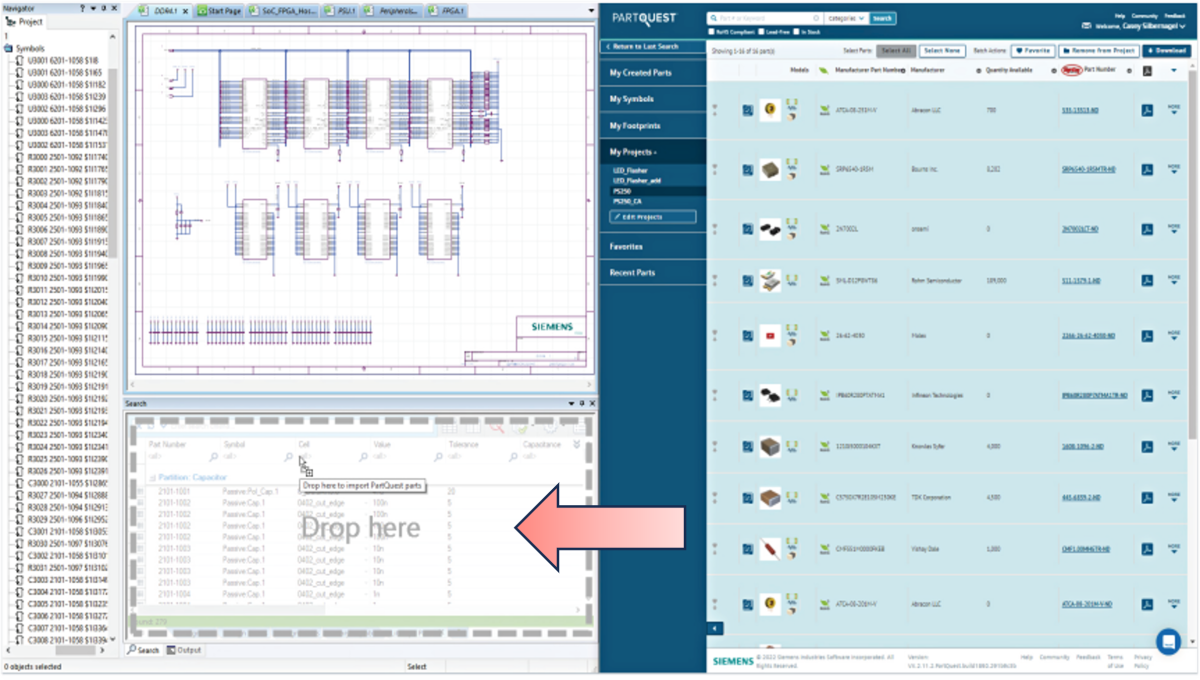Open datasheet PDF for Infineon Technologies part
The image size is (1200, 680).
click(x=1147, y=395)
